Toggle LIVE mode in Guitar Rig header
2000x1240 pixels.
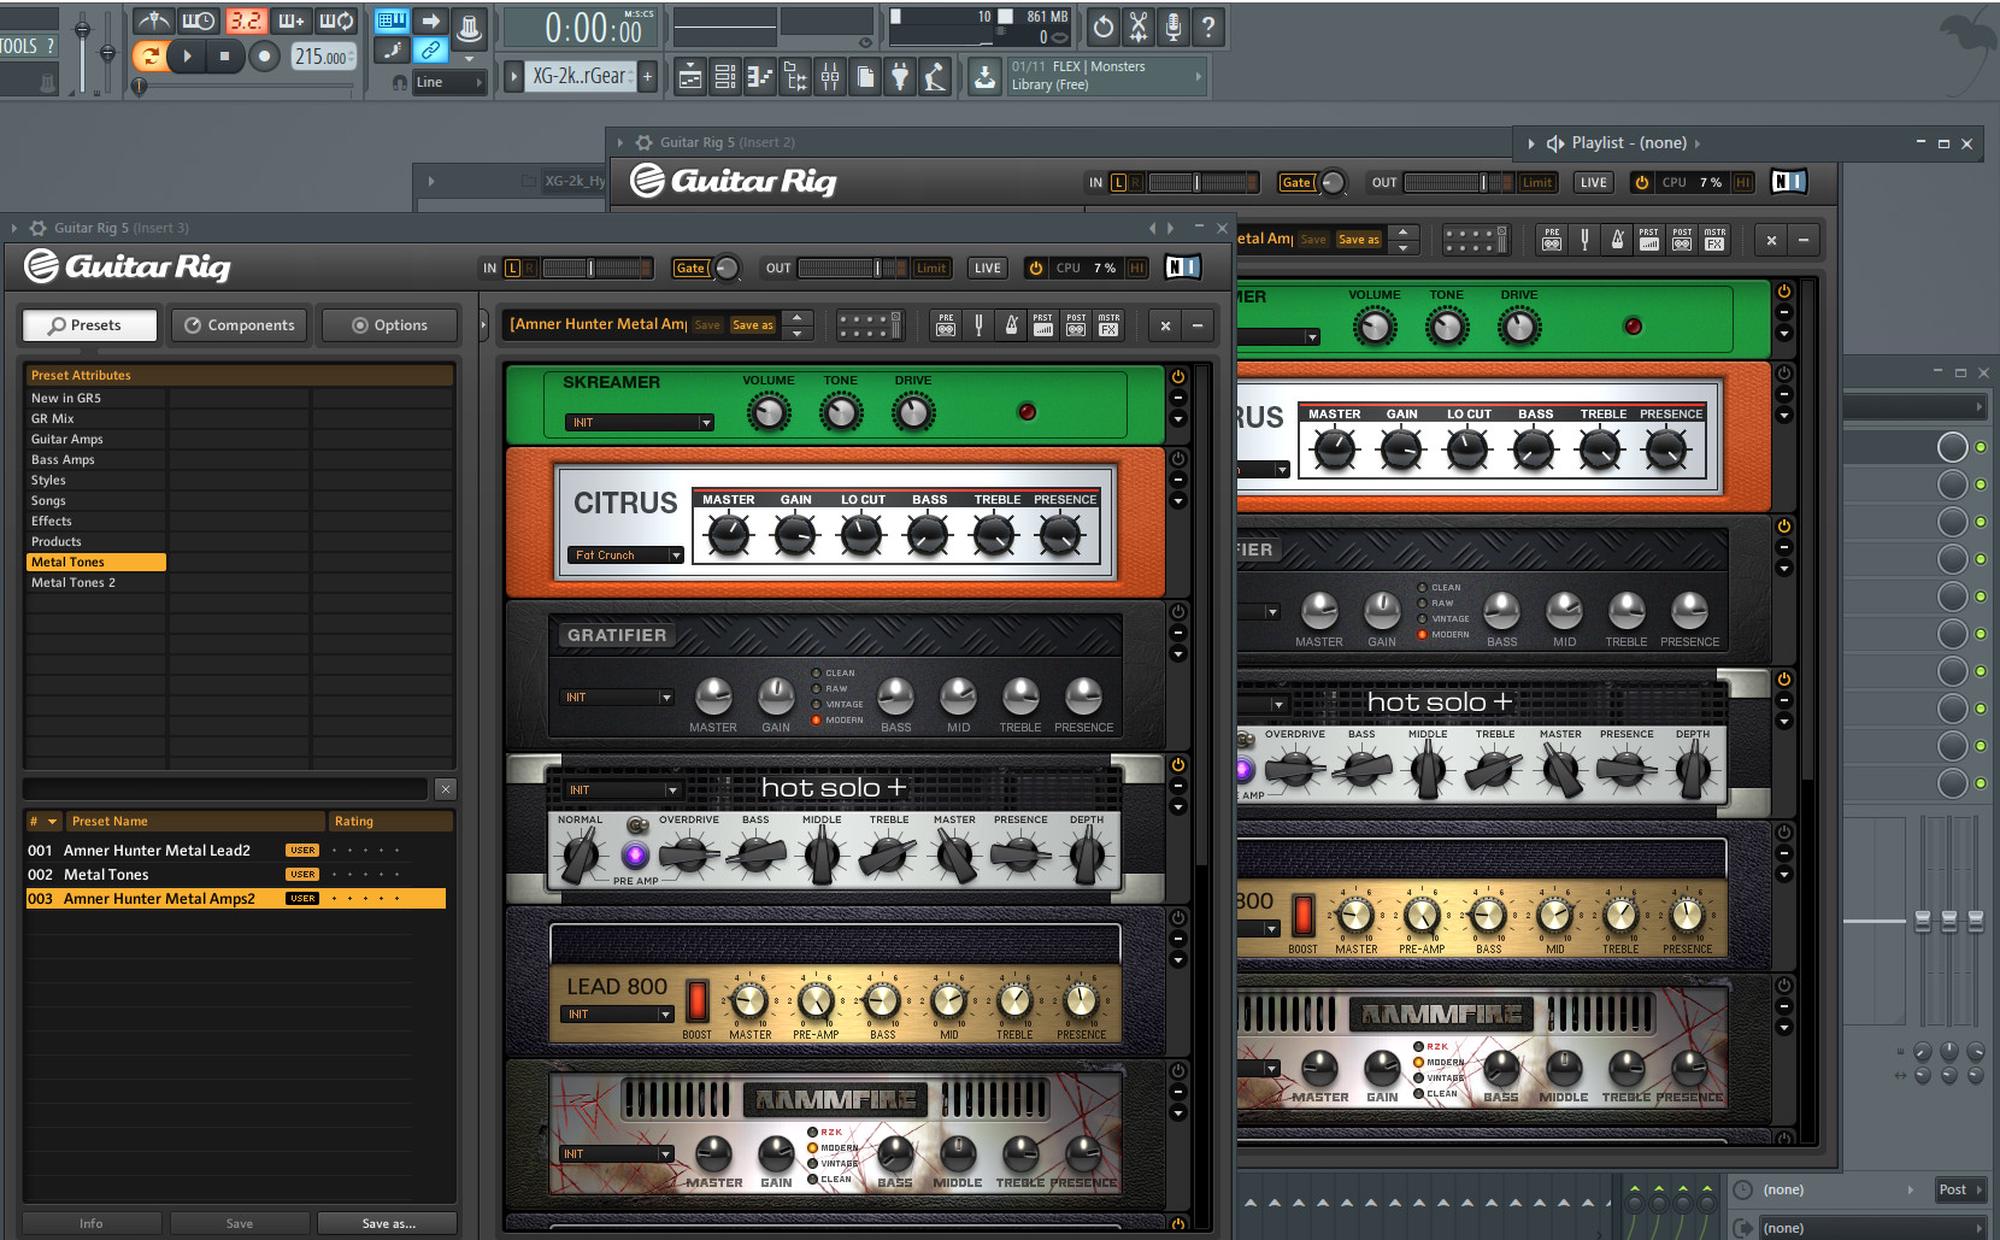(987, 268)
